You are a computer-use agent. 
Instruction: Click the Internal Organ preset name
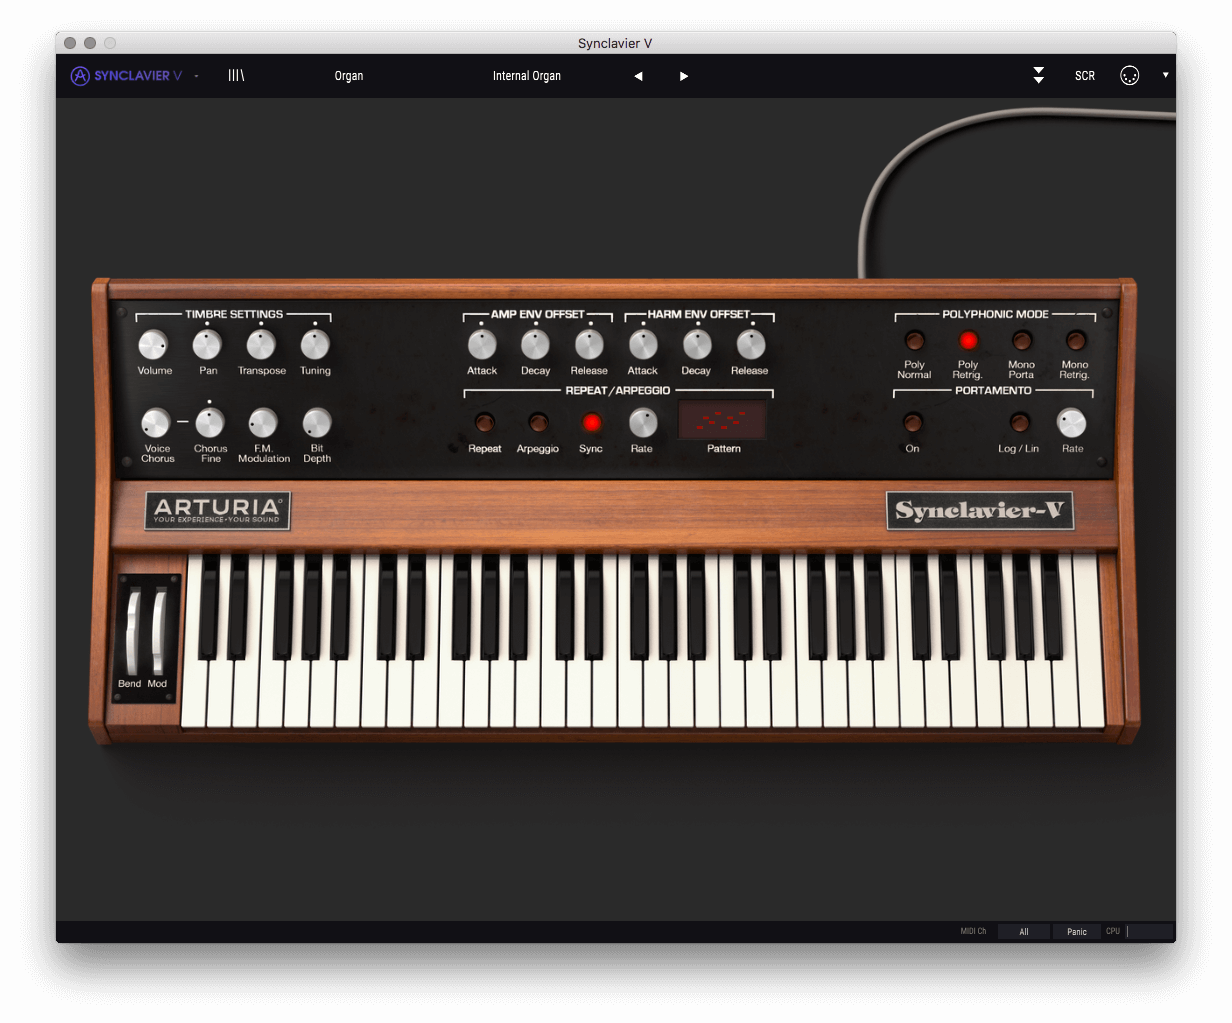527,76
